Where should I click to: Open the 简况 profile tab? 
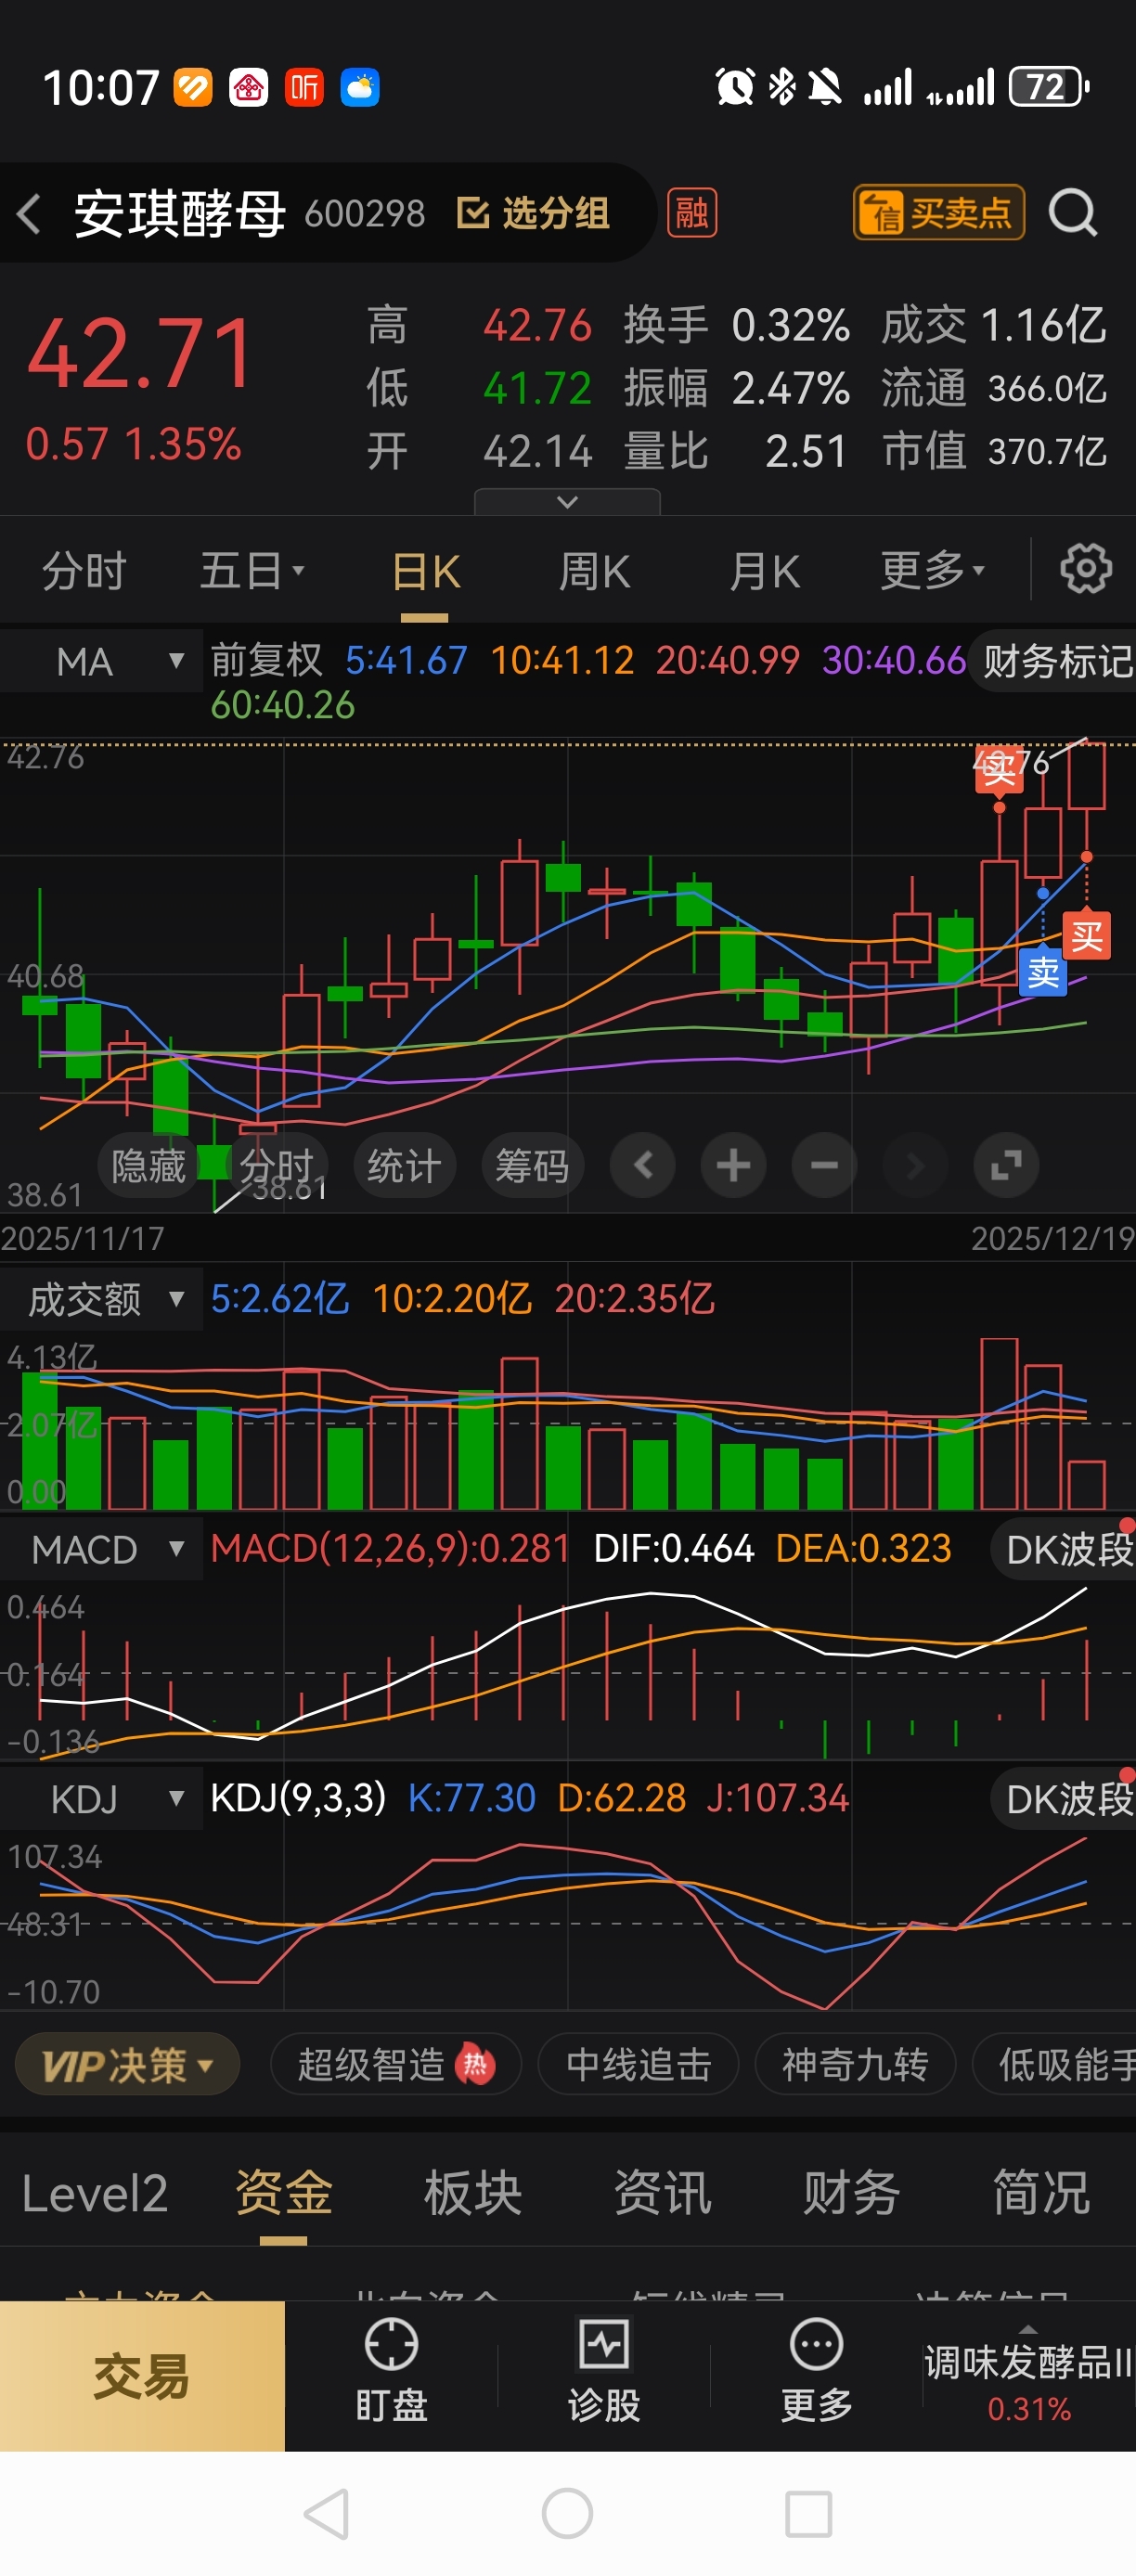coord(1041,2193)
